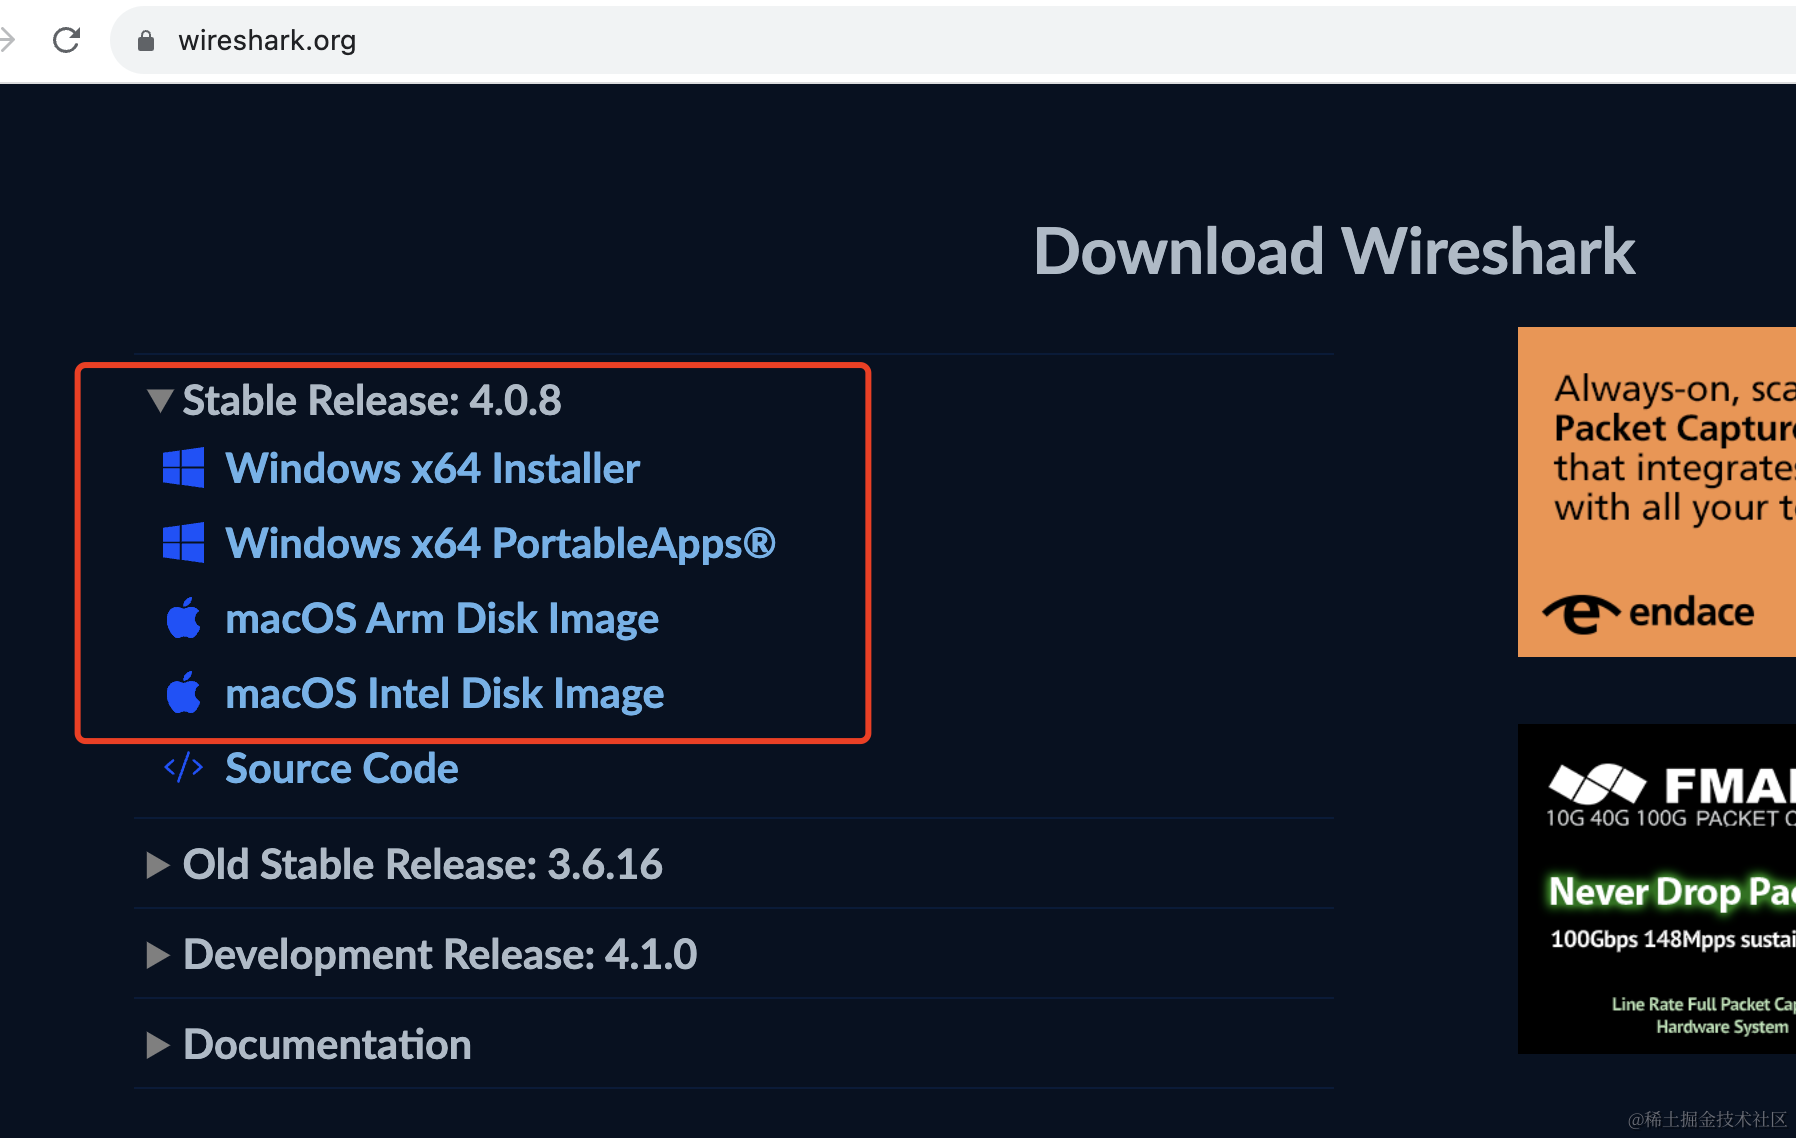Viewport: 1796px width, 1138px height.
Task: Reload the page with the refresh icon
Action: 66,40
